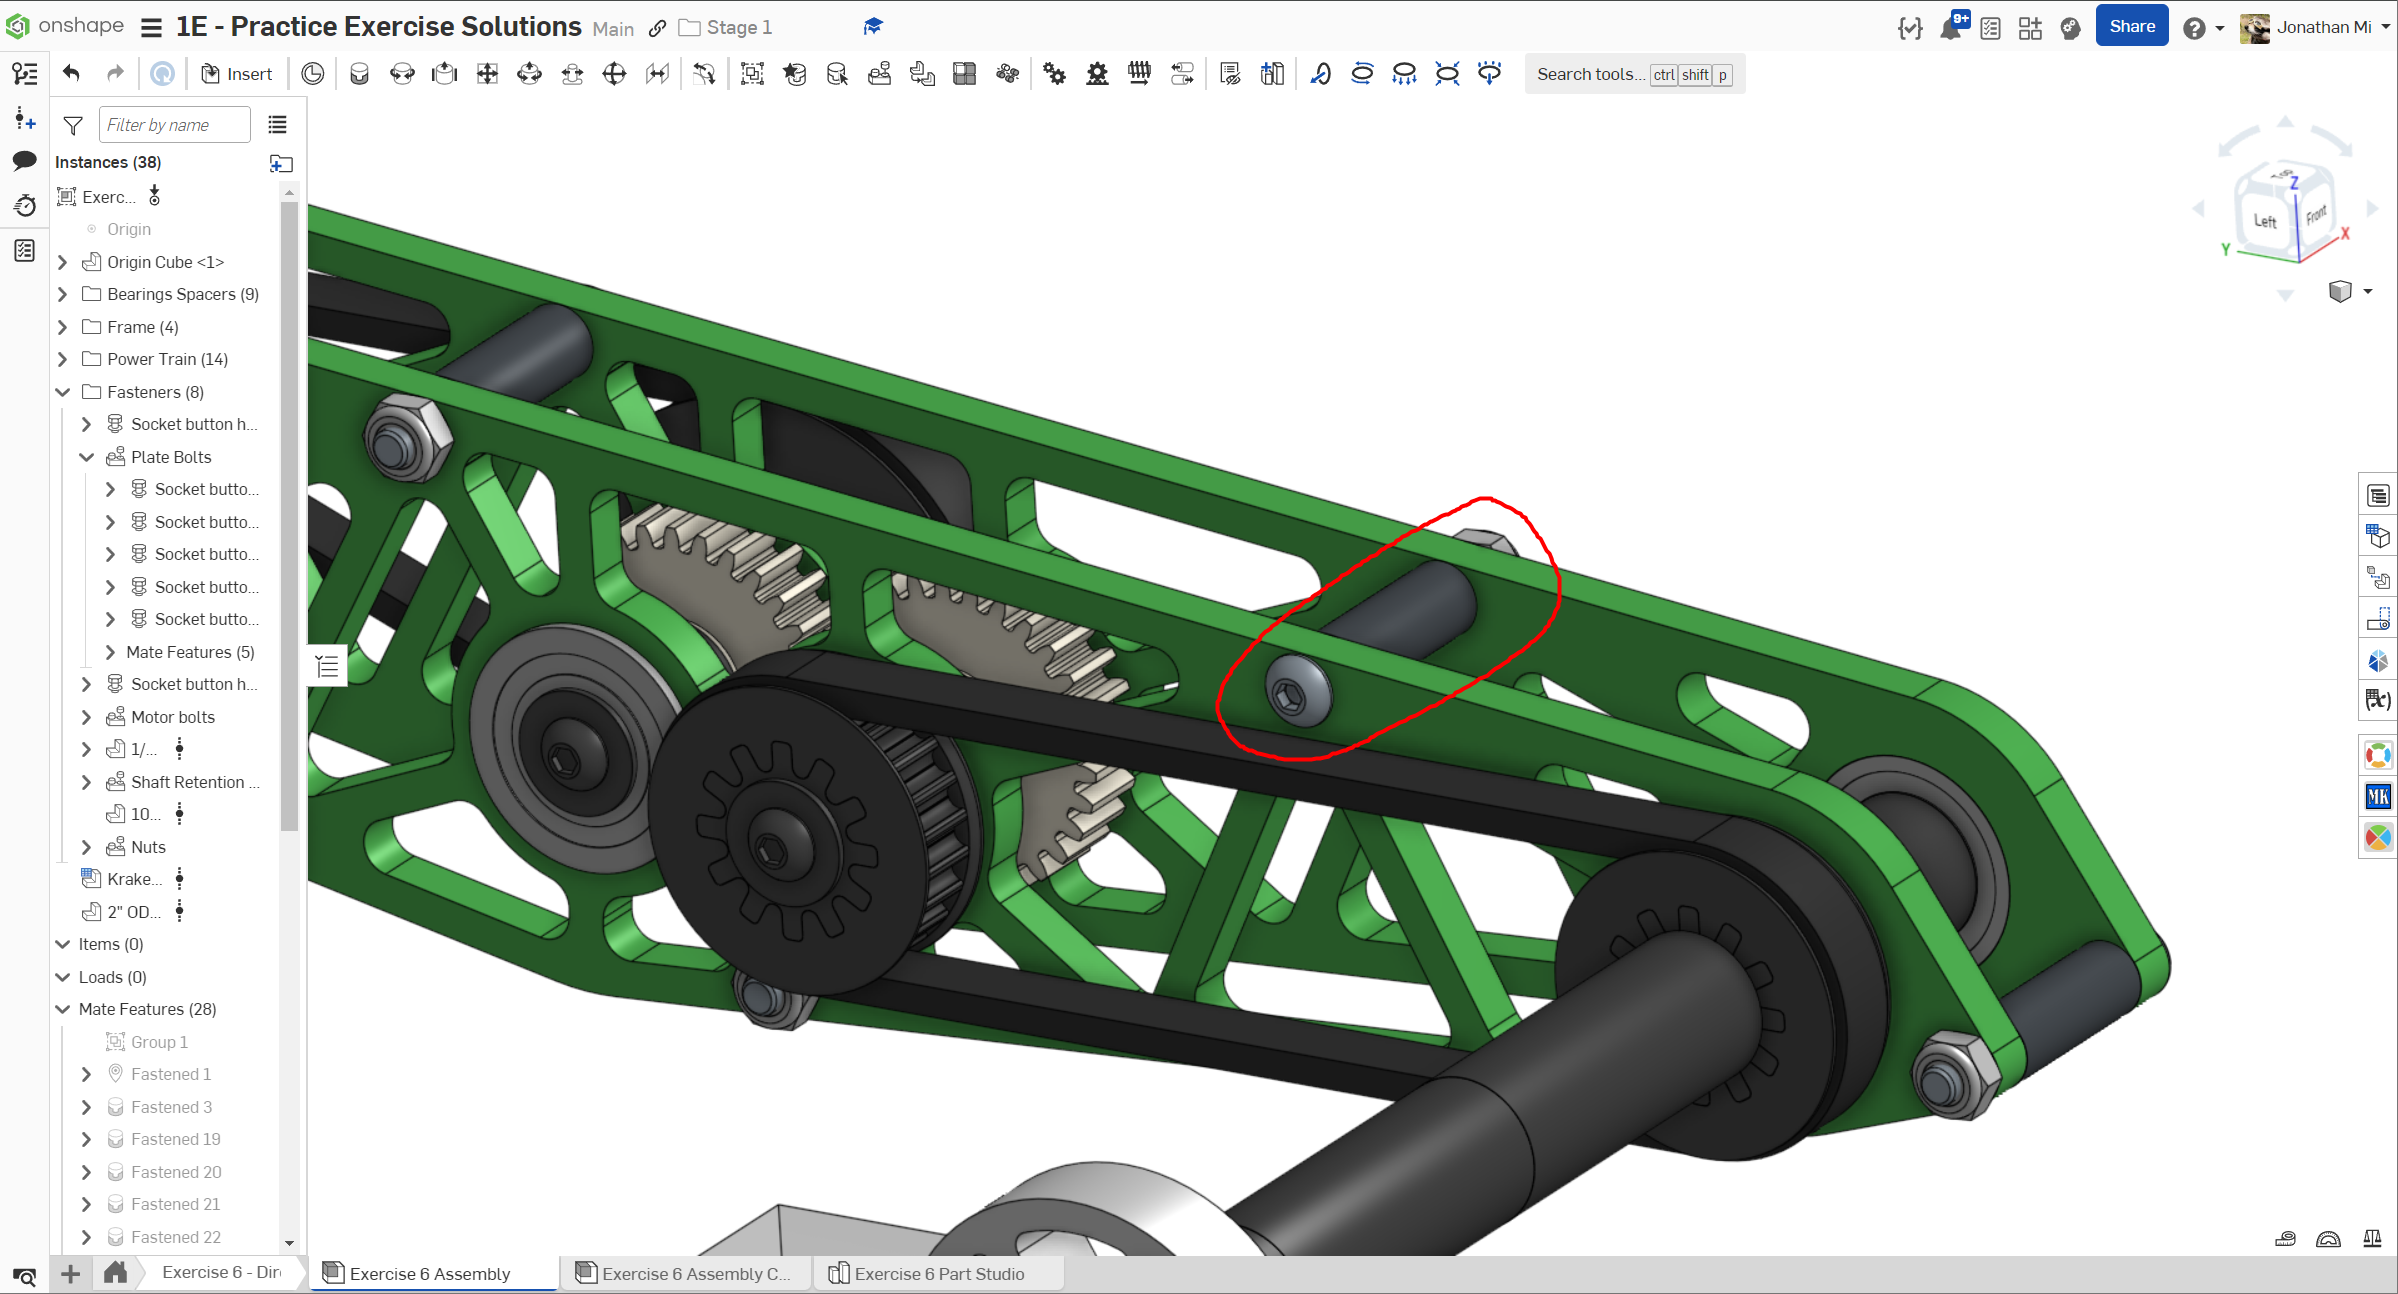The width and height of the screenshot is (2398, 1294).
Task: Open the notifications bell icon
Action: [x=1950, y=28]
